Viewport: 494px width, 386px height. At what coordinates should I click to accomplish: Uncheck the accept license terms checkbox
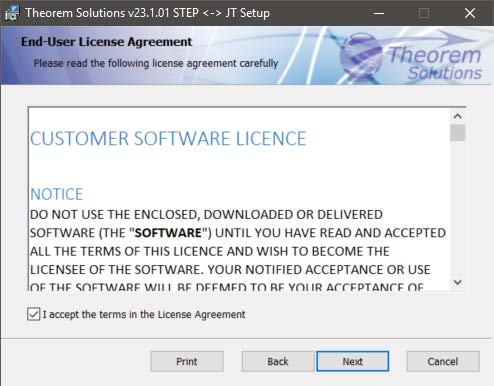click(34, 314)
